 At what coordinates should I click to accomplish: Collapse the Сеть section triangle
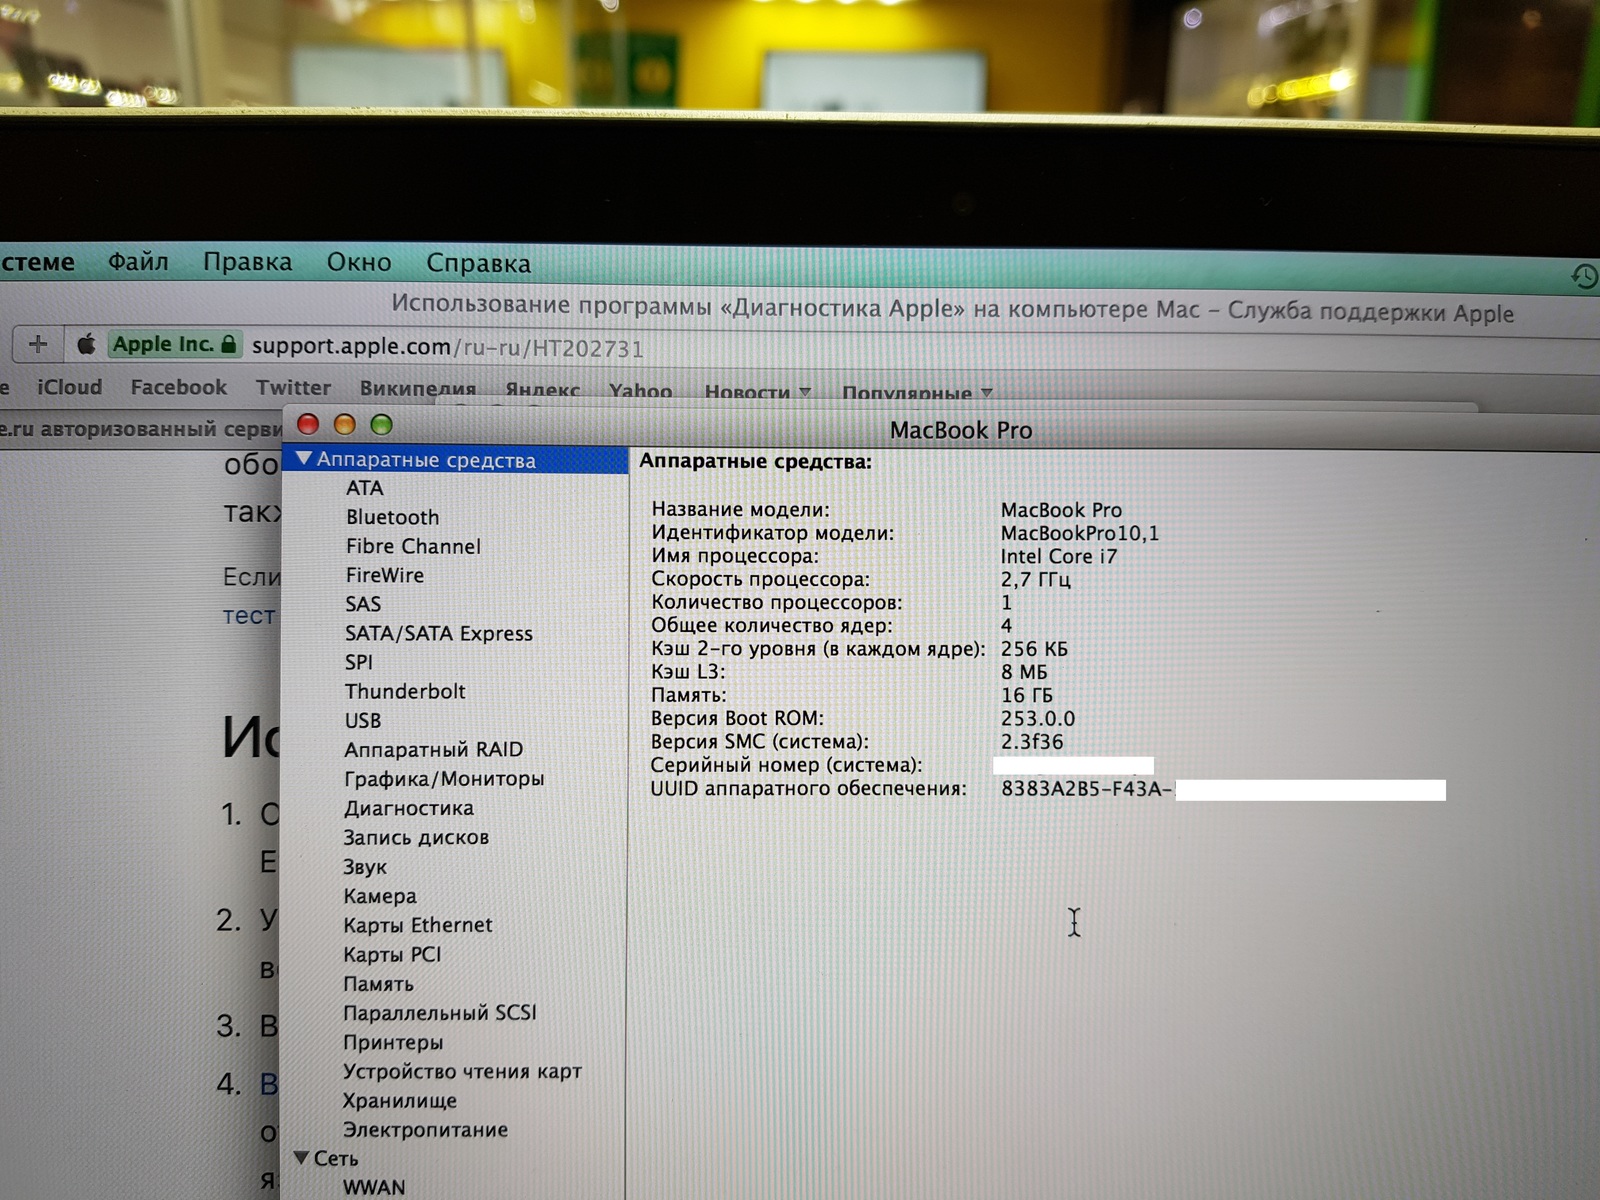coord(301,1157)
